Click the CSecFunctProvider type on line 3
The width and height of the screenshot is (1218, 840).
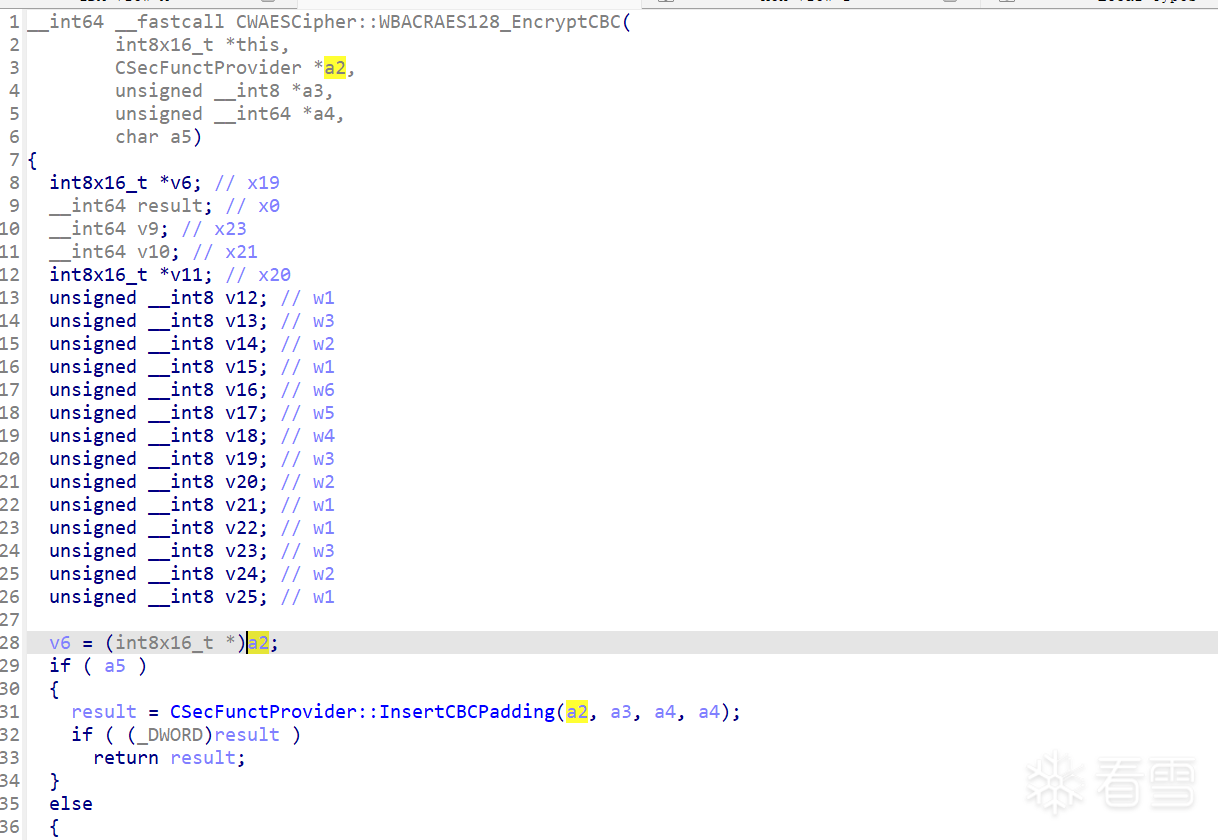coord(208,67)
